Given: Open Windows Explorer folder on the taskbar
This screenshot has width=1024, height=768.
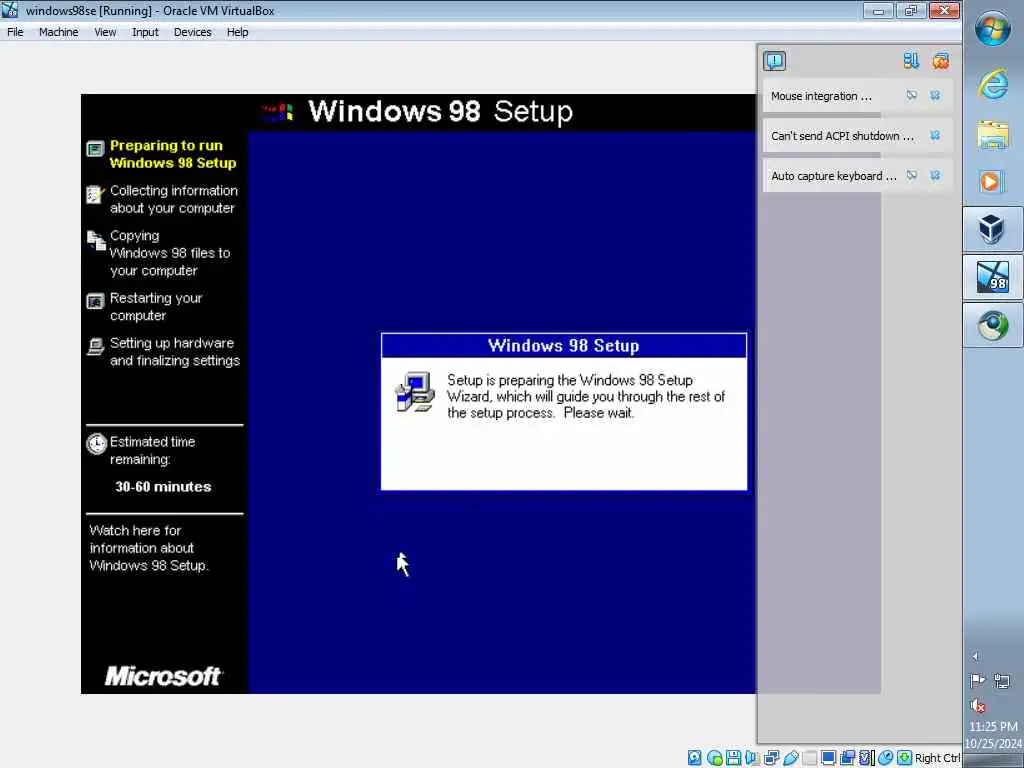Looking at the screenshot, I should pyautogui.click(x=993, y=135).
